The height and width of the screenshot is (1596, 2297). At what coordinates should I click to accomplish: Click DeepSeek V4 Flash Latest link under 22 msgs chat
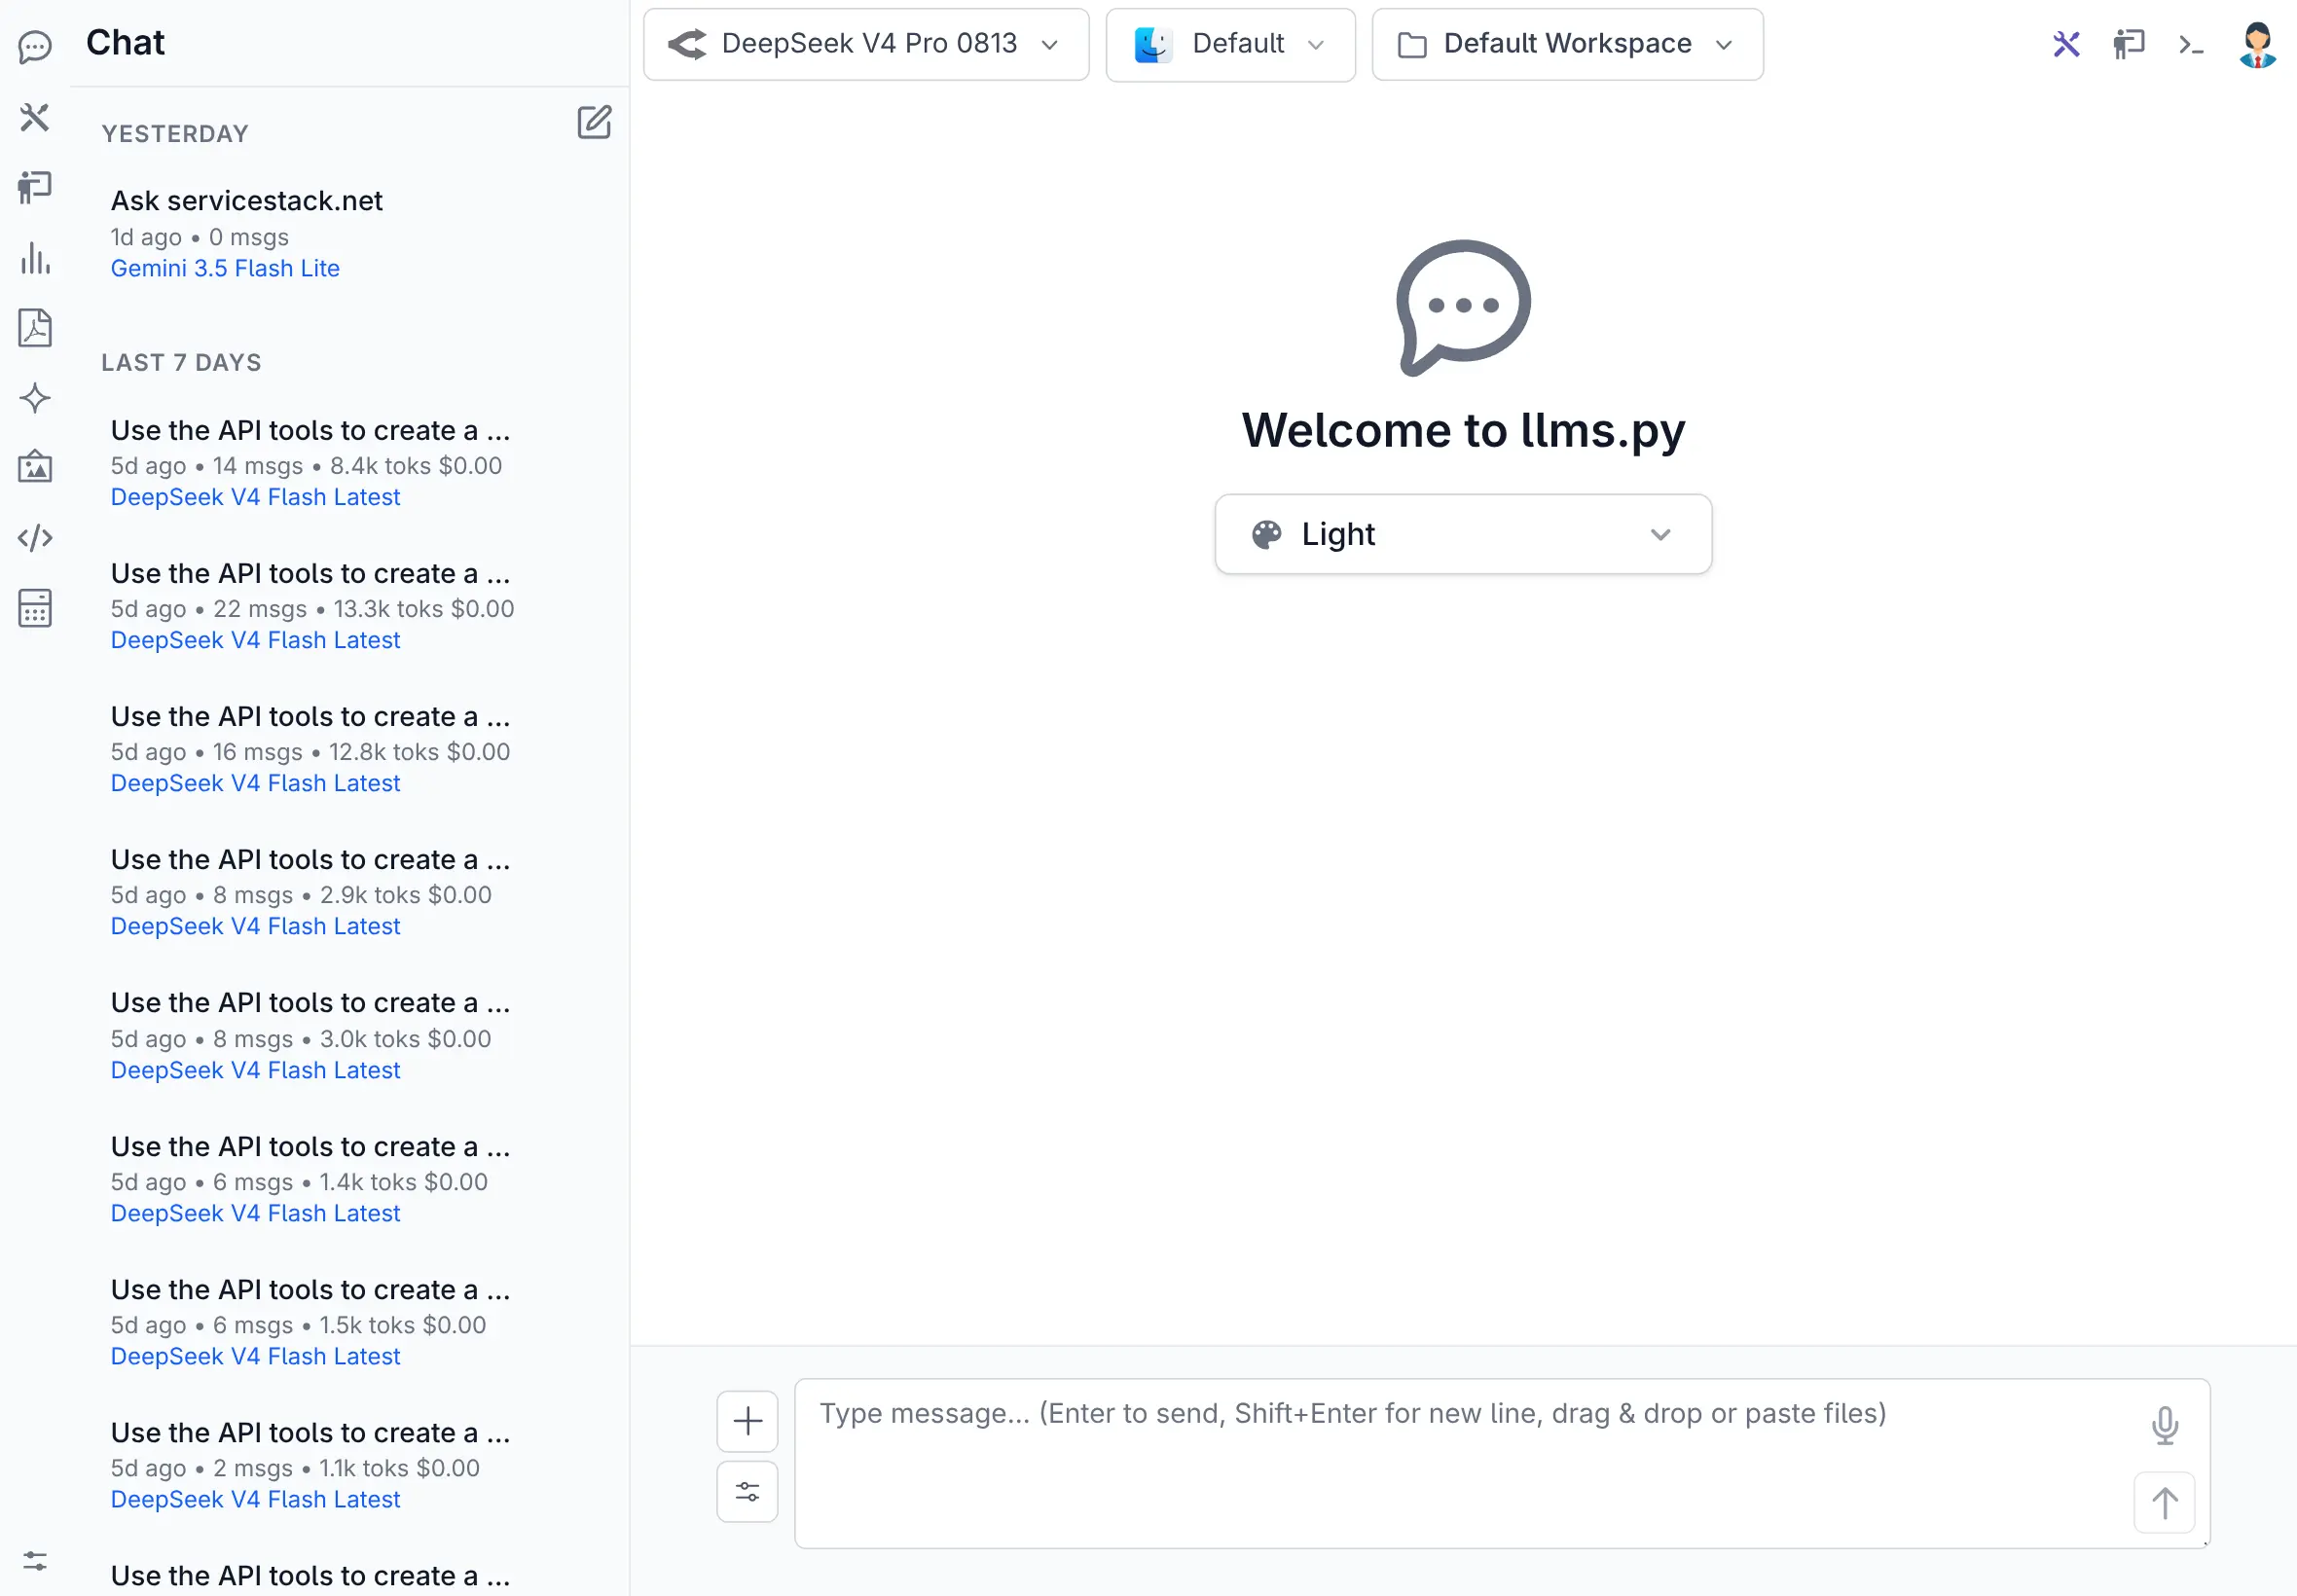click(255, 640)
